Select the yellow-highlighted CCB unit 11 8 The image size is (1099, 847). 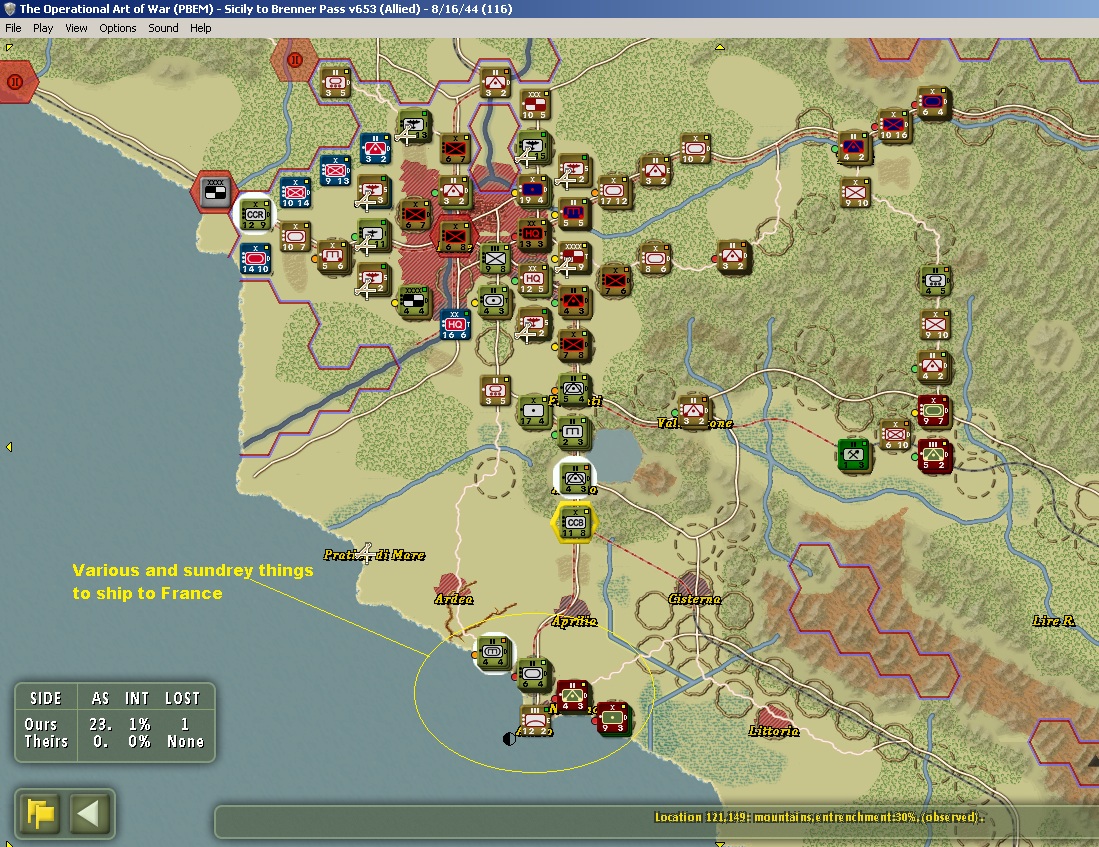click(x=575, y=523)
